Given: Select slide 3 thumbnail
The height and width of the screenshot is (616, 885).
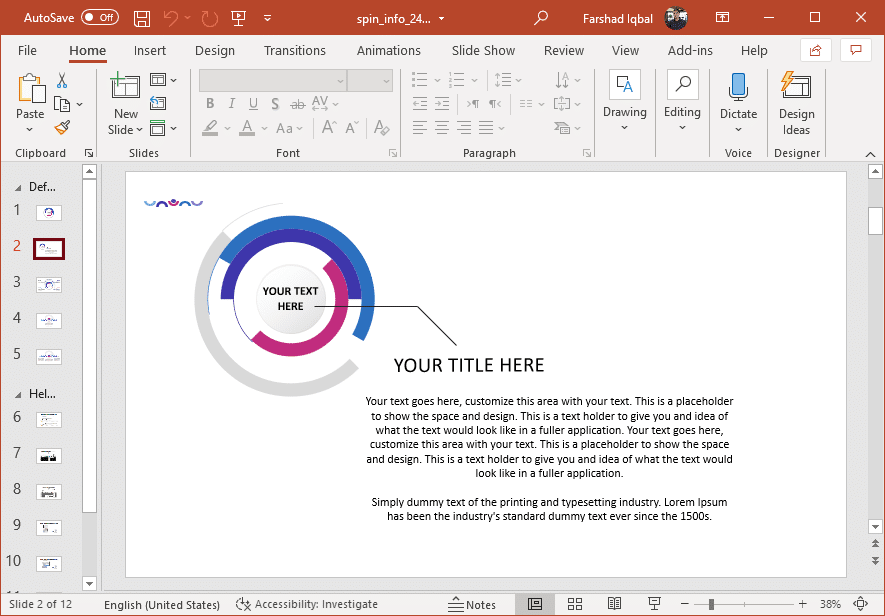Looking at the screenshot, I should pyautogui.click(x=48, y=284).
